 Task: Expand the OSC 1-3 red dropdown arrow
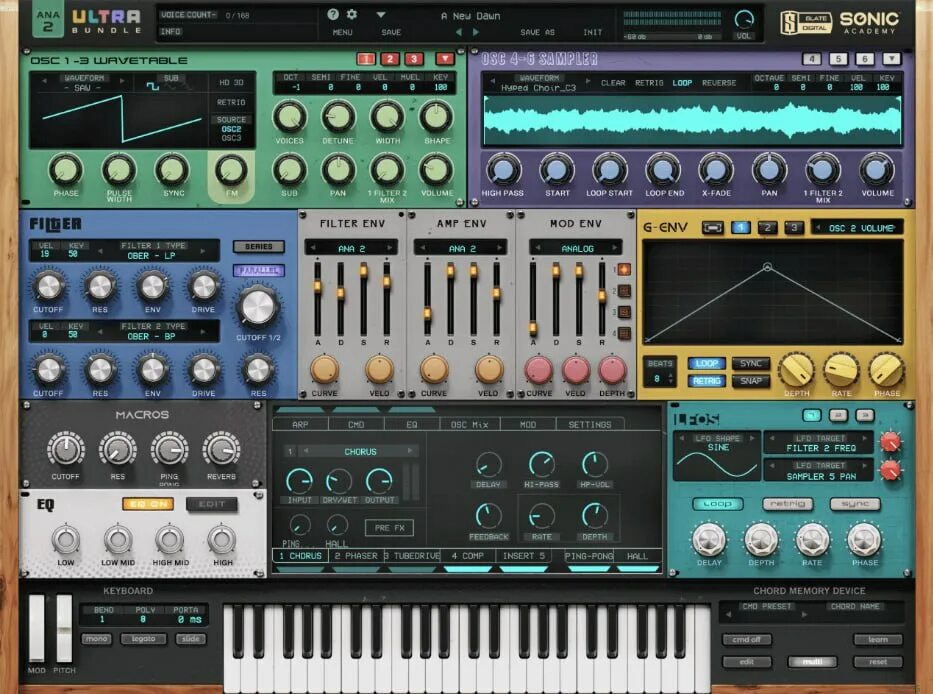coord(444,59)
